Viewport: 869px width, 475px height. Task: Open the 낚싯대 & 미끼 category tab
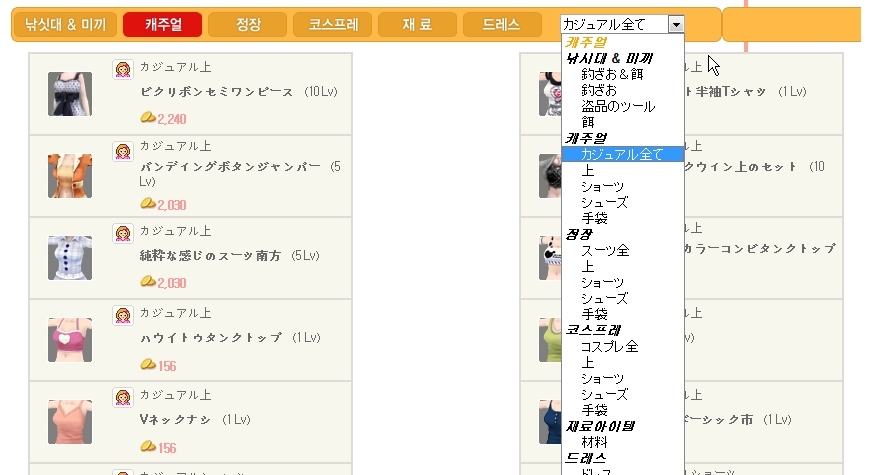(x=65, y=25)
